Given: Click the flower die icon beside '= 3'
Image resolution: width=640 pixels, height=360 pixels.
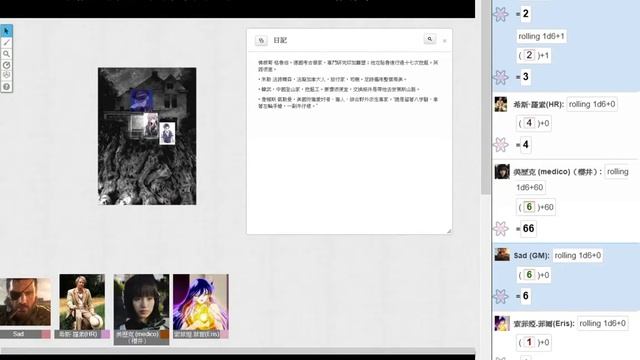Looking at the screenshot, I should (x=501, y=77).
